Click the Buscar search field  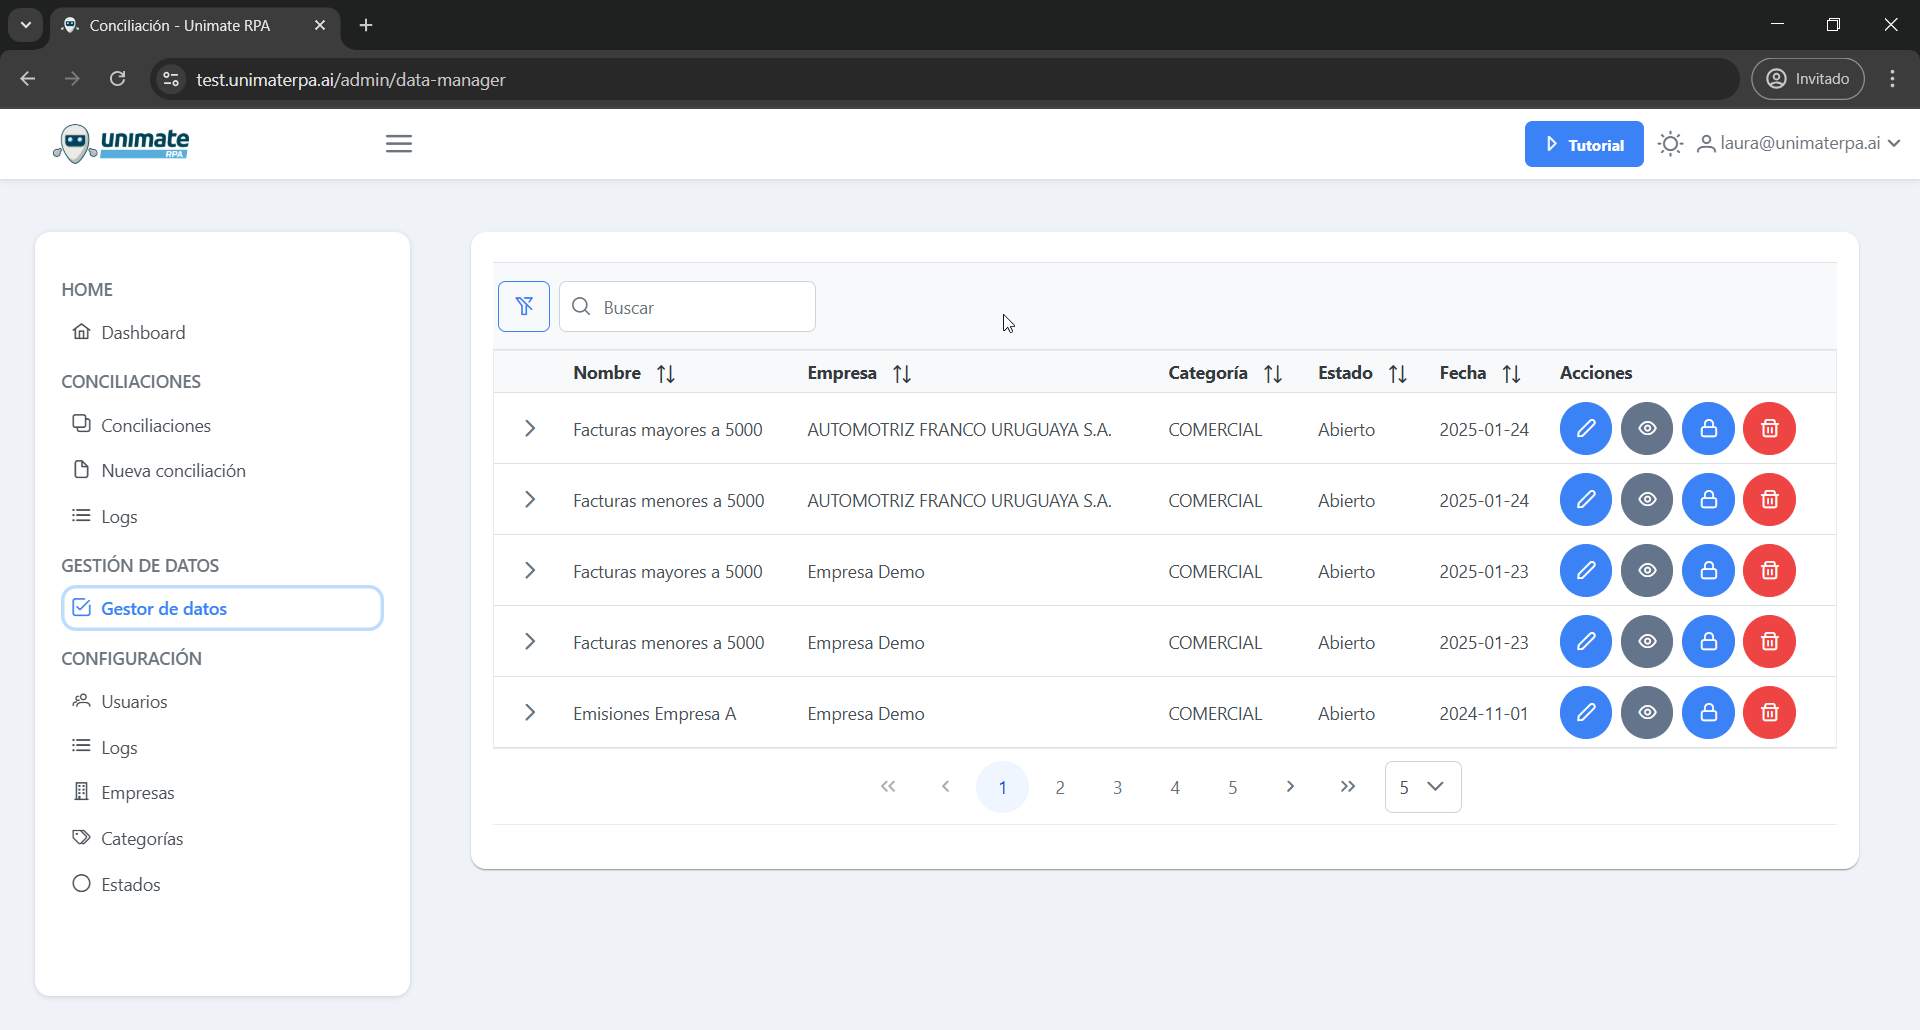click(x=687, y=307)
